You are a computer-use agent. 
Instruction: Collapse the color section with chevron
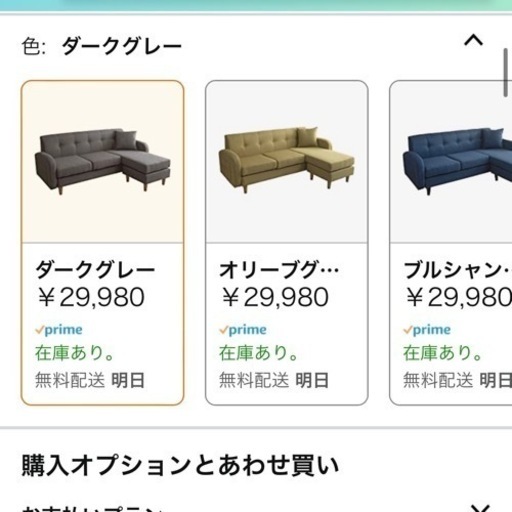tap(473, 41)
